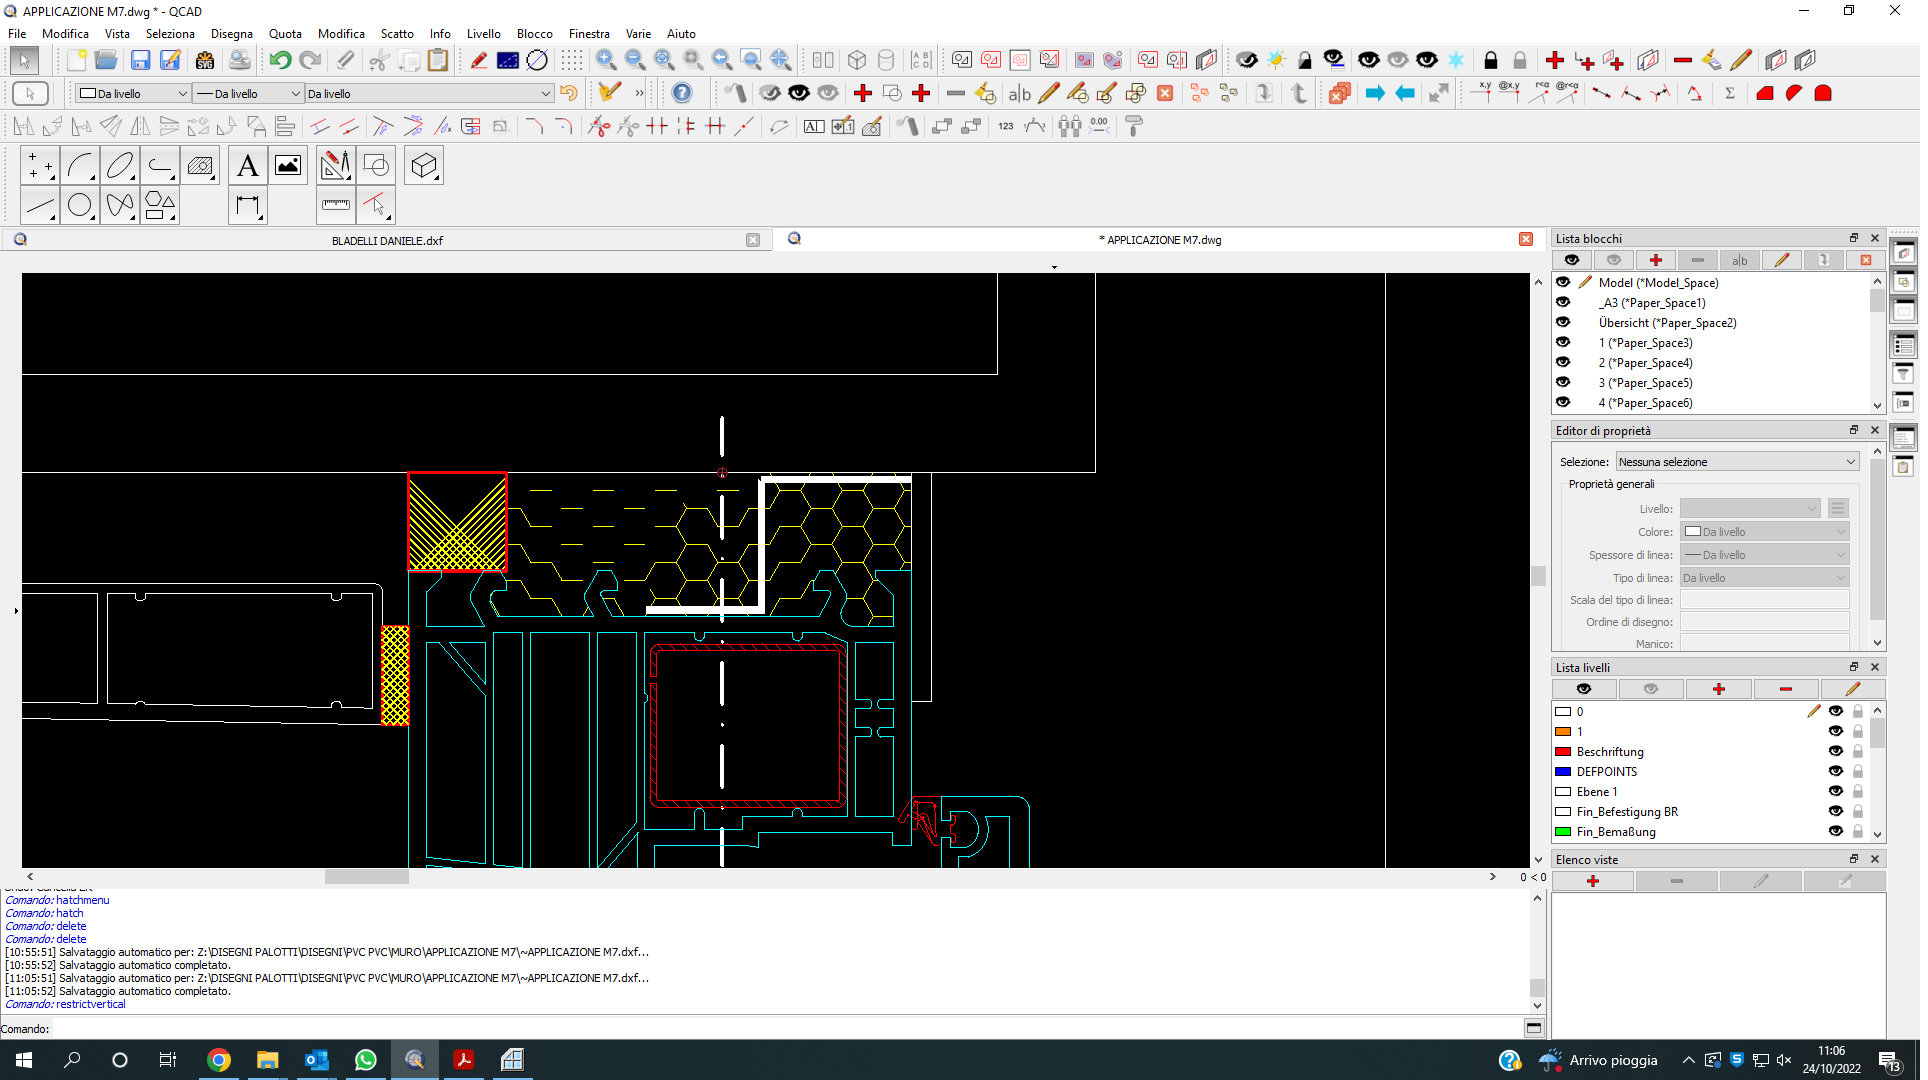Open the Line drawing tools

[x=40, y=206]
